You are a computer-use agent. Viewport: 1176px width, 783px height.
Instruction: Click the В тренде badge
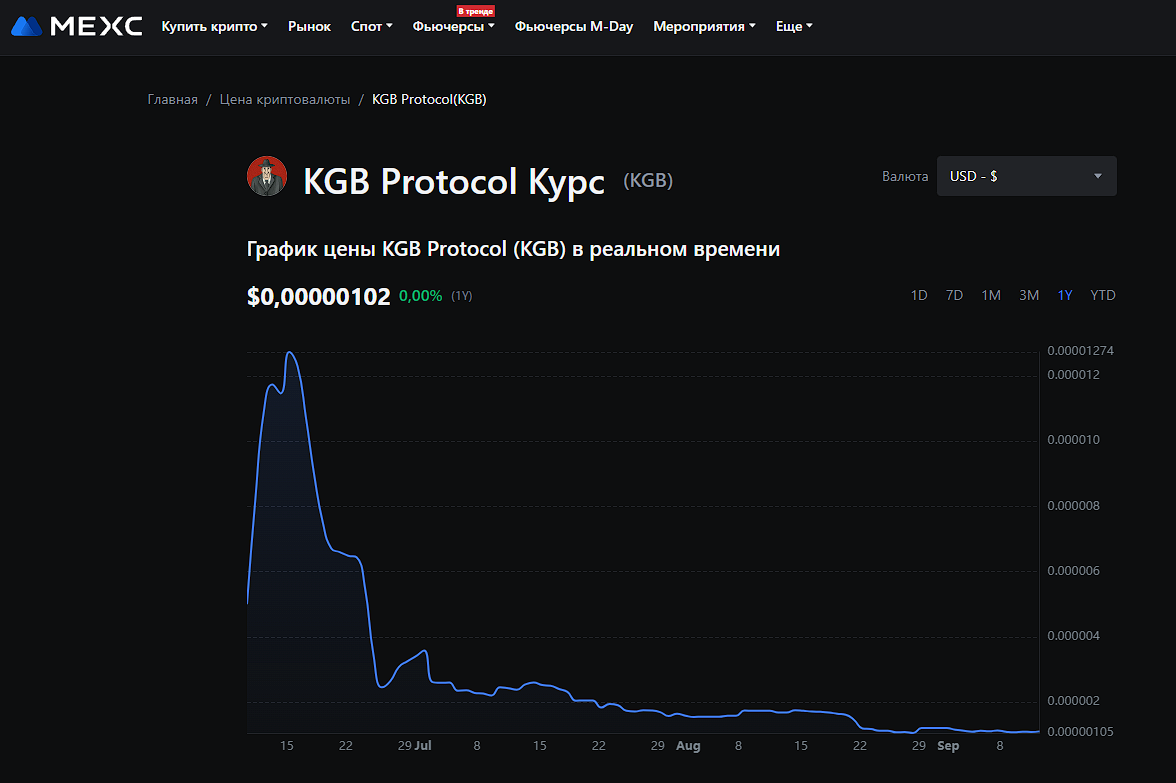tap(476, 11)
